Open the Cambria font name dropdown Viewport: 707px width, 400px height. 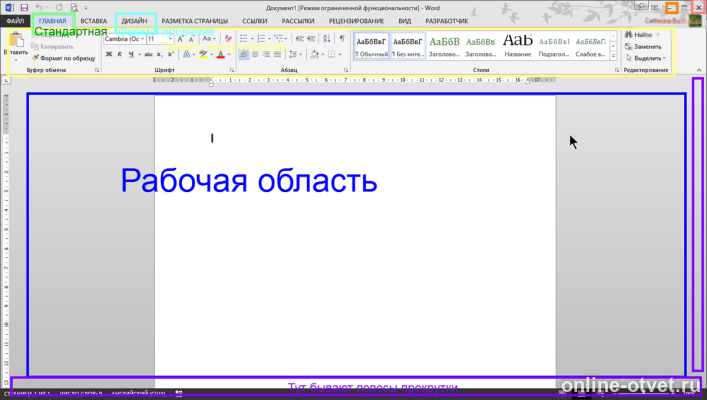(143, 39)
